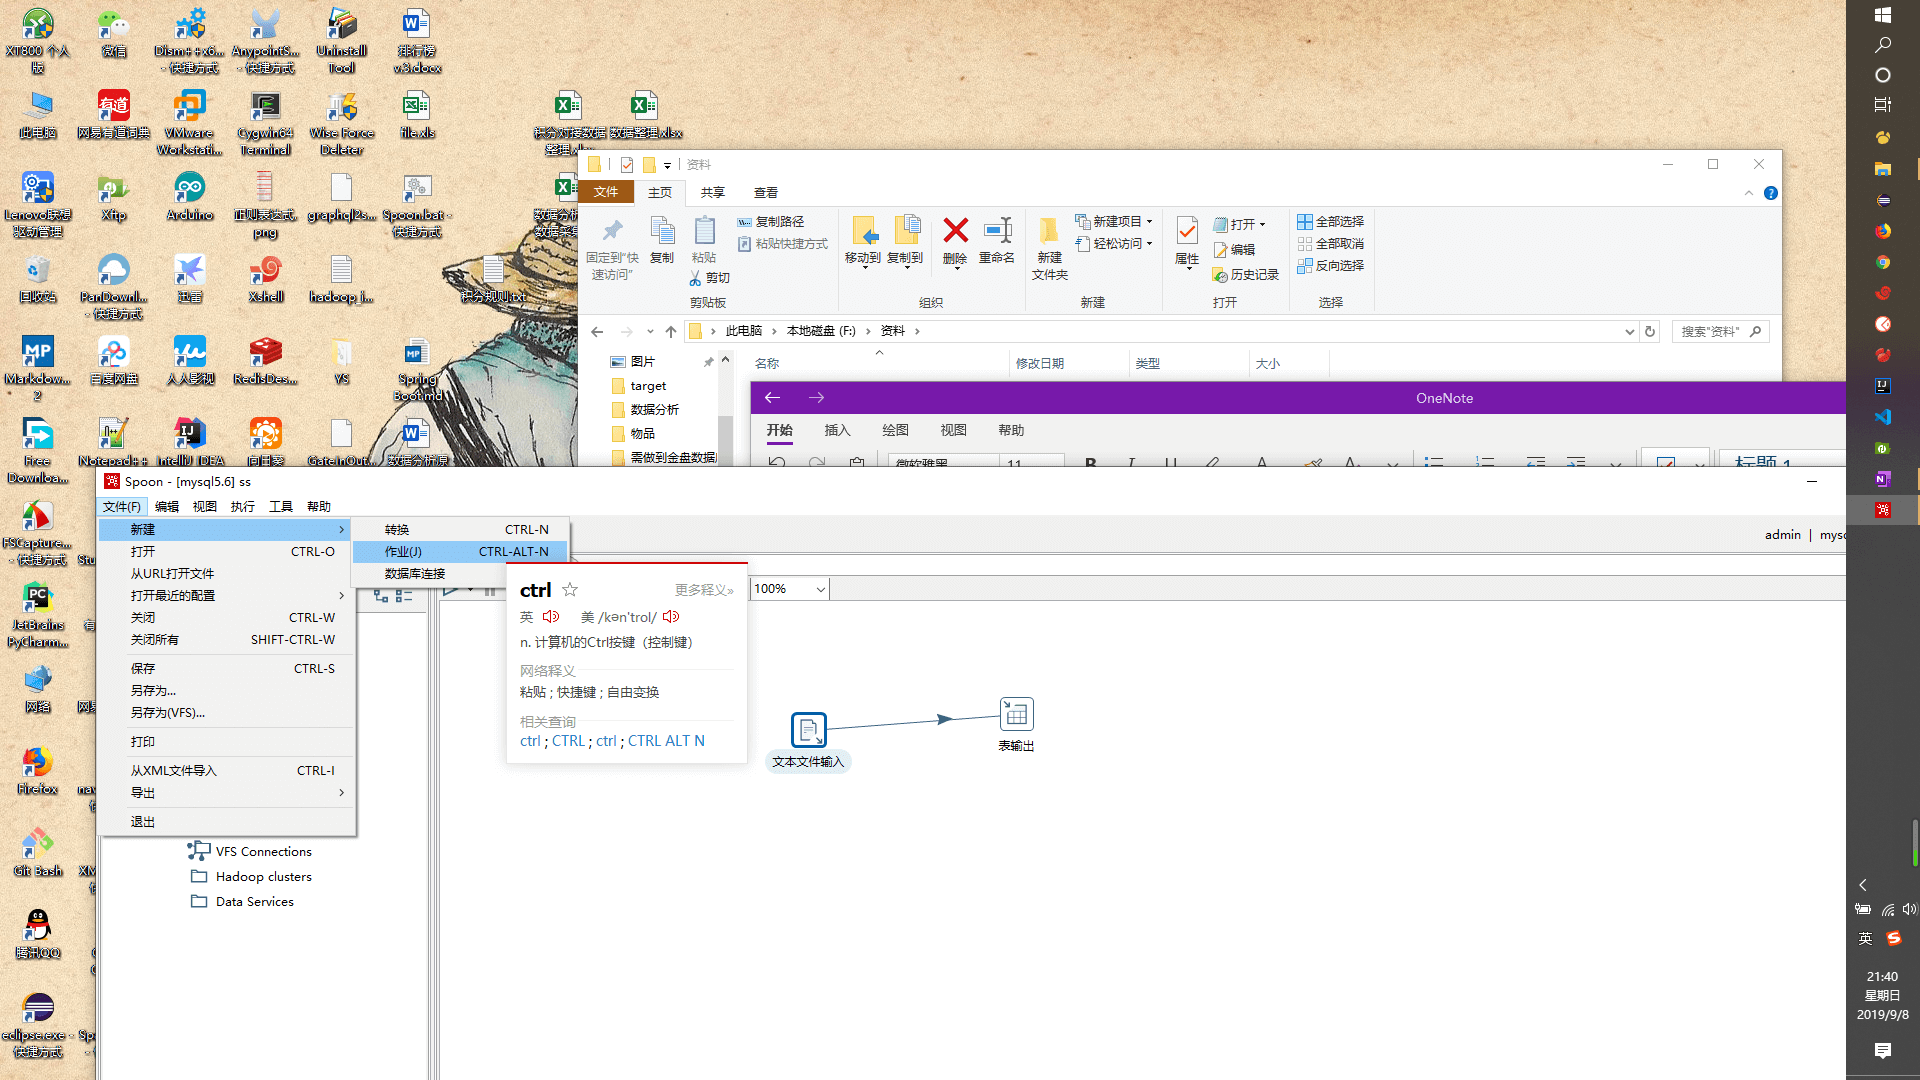Click 全部选择 select all in Explorer
The image size is (1920, 1080).
point(1331,222)
